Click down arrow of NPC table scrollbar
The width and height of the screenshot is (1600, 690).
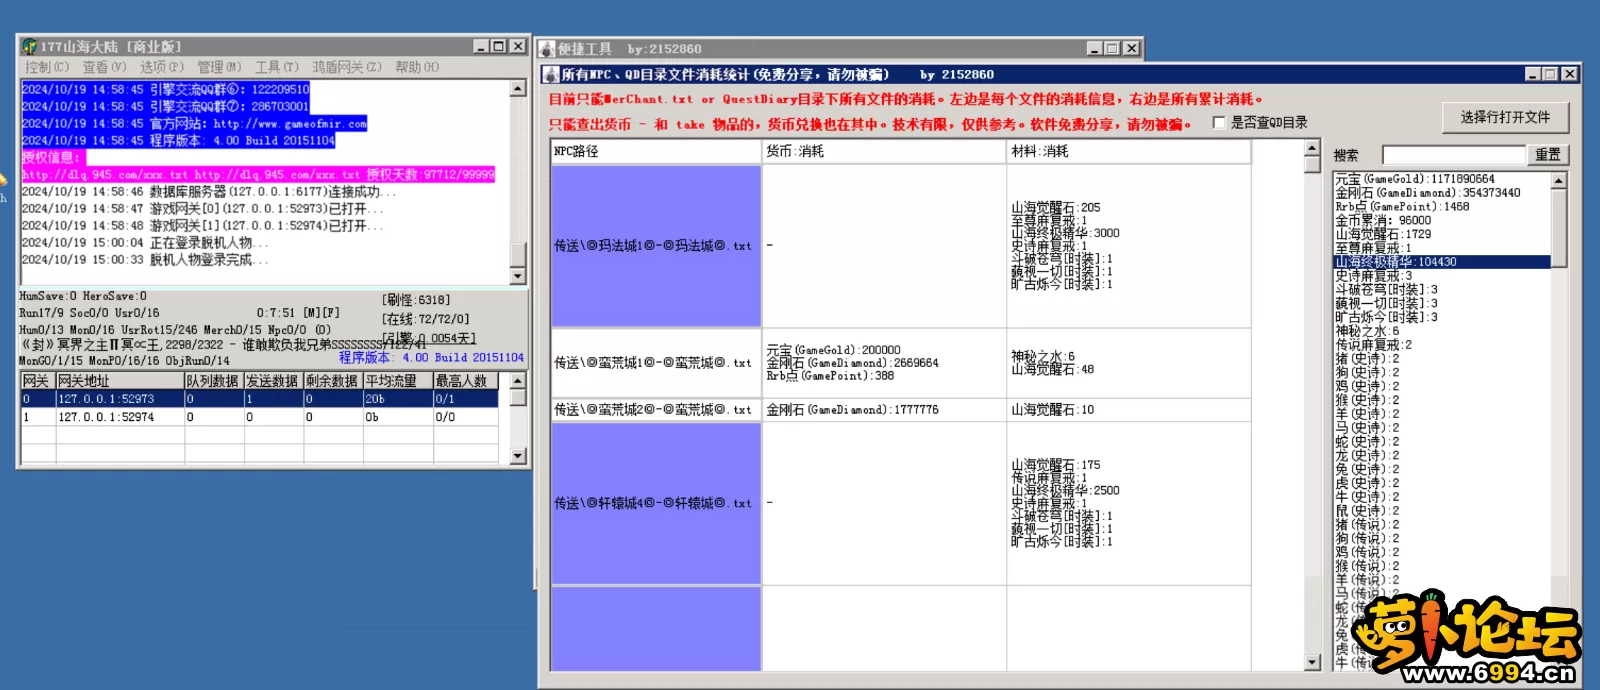click(x=1313, y=663)
